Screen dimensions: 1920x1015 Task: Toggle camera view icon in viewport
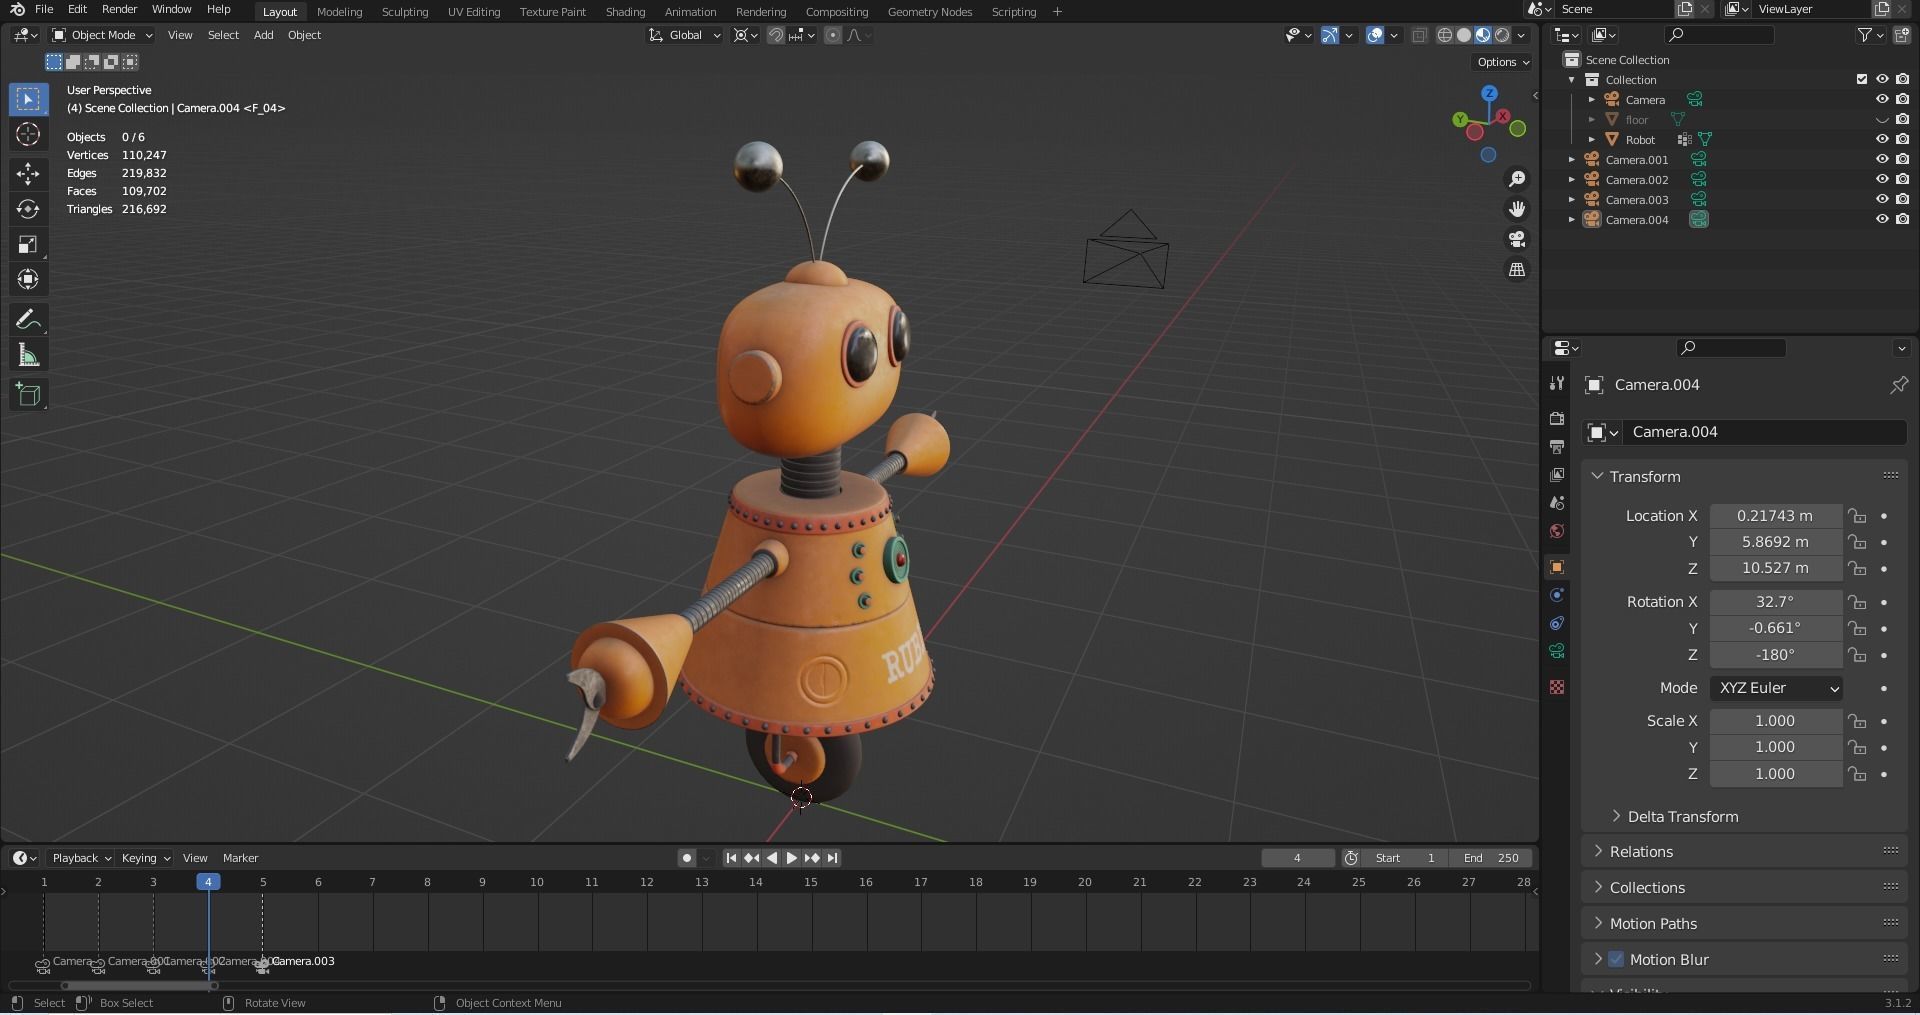(x=1517, y=239)
